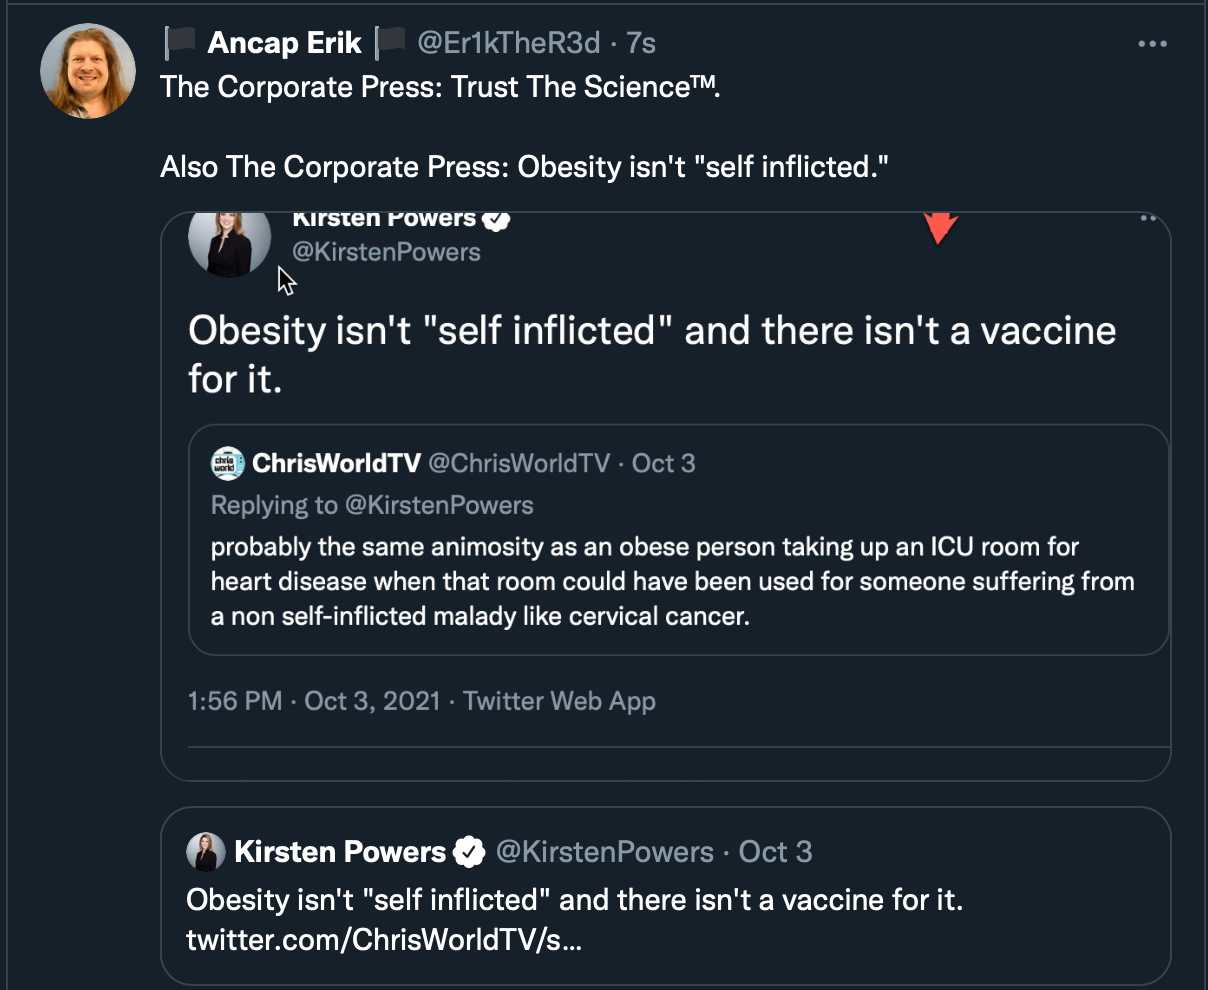
Task: Click the ChrisWorldTV account name
Action: coord(337,463)
